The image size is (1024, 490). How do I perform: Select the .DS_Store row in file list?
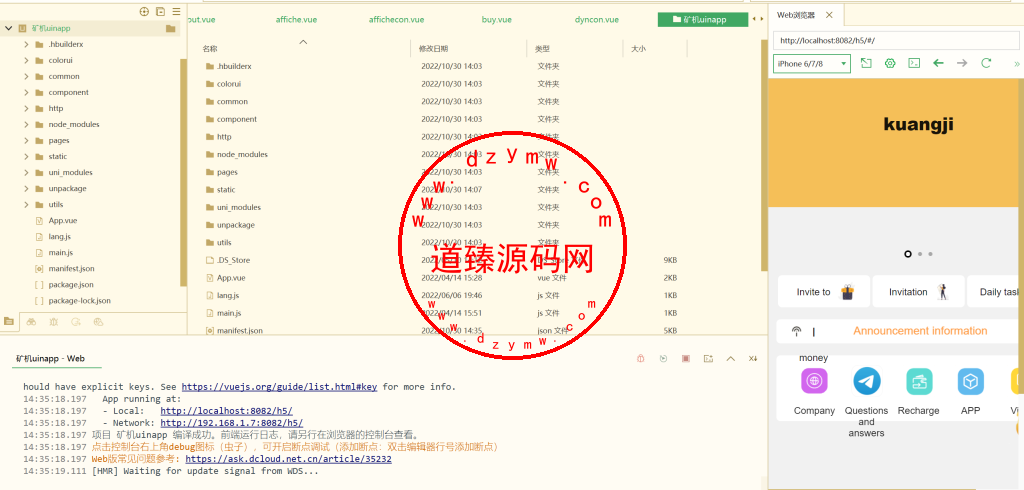441,260
